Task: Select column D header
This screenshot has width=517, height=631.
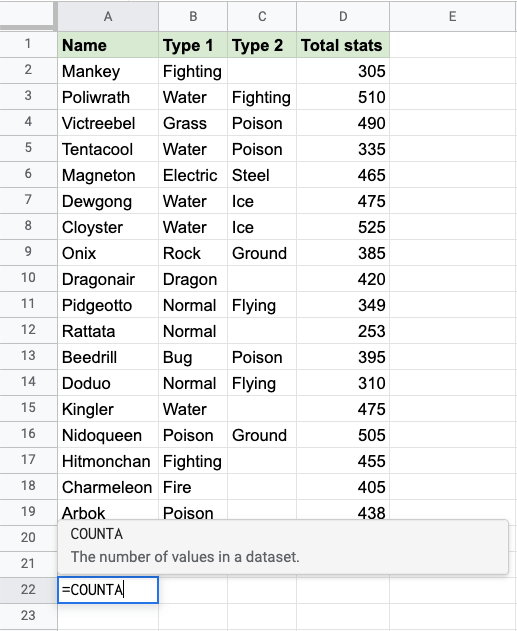Action: tap(343, 16)
